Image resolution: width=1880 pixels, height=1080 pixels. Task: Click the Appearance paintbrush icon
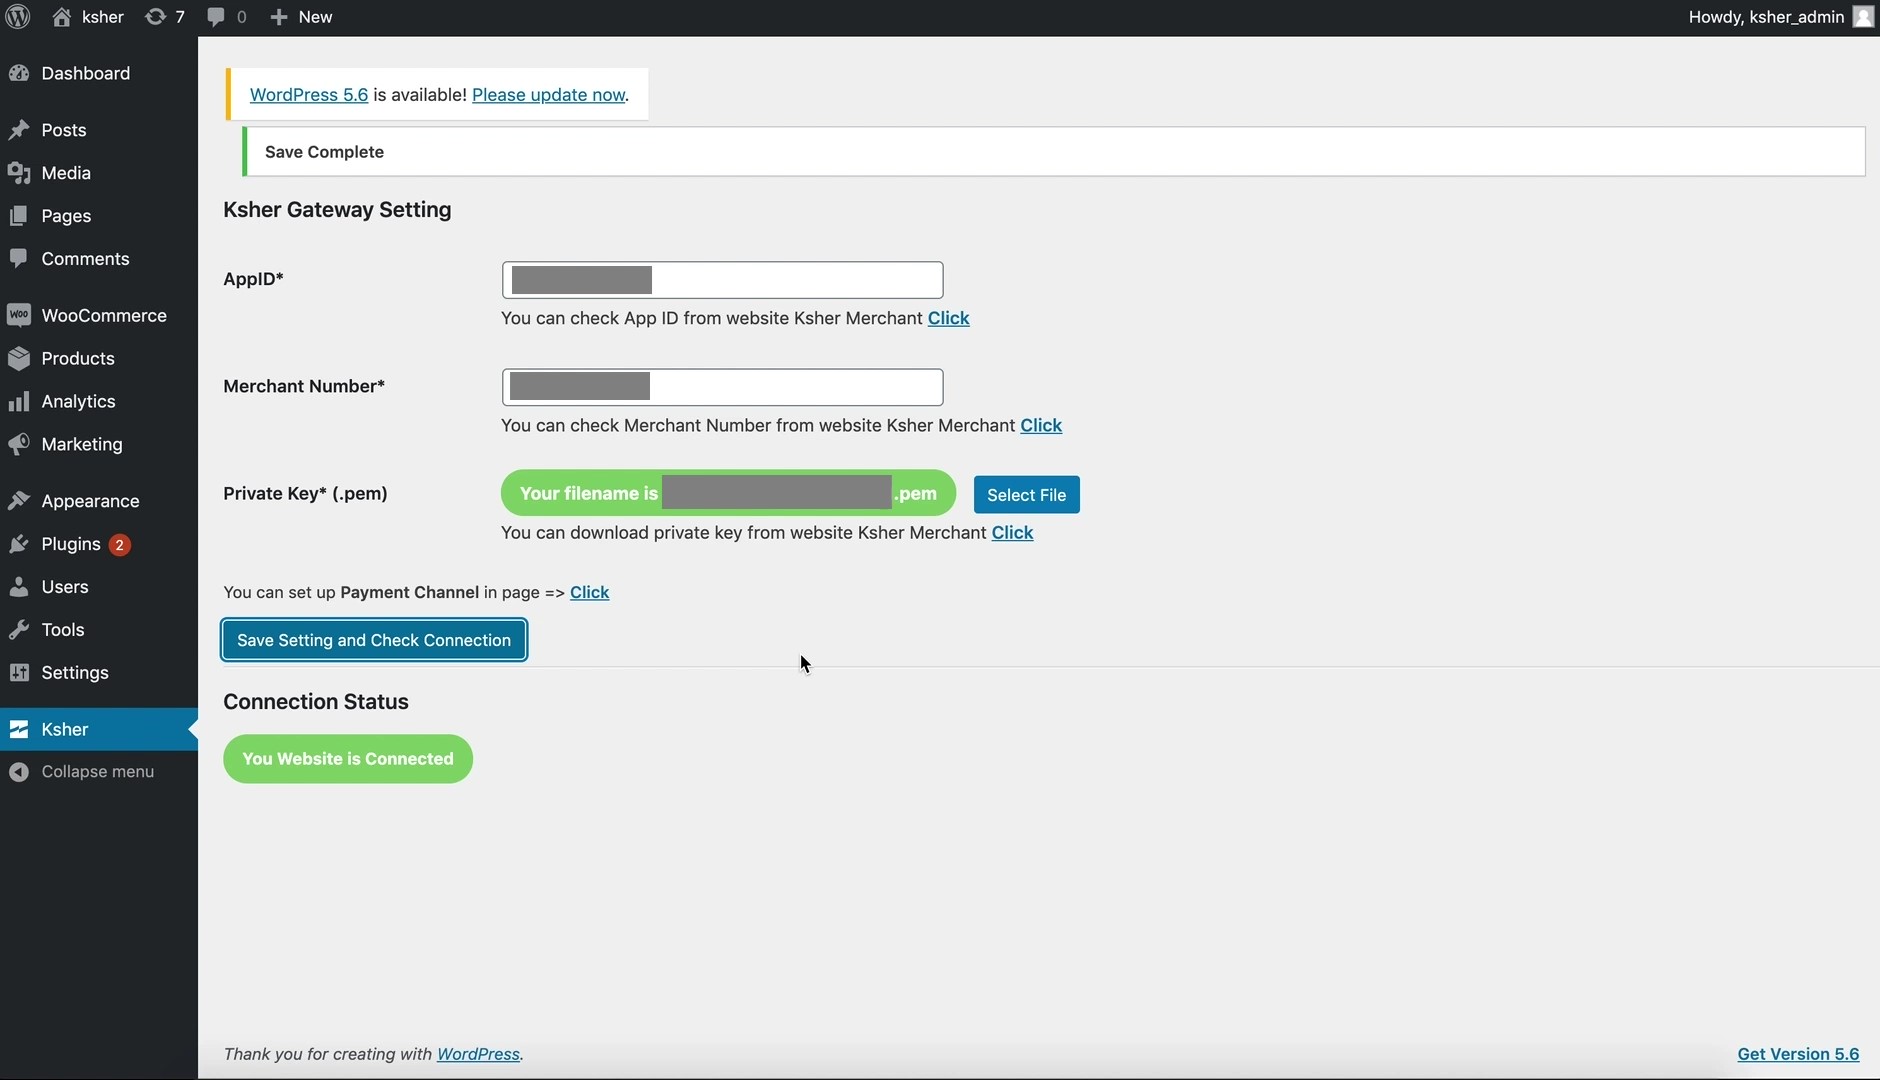tap(19, 501)
